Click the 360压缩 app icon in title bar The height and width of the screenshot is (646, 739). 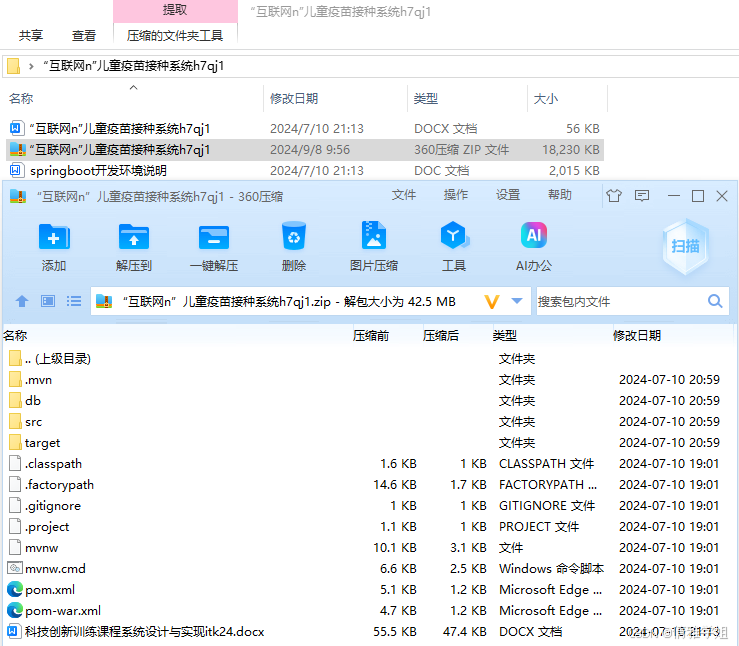pyautogui.click(x=18, y=196)
